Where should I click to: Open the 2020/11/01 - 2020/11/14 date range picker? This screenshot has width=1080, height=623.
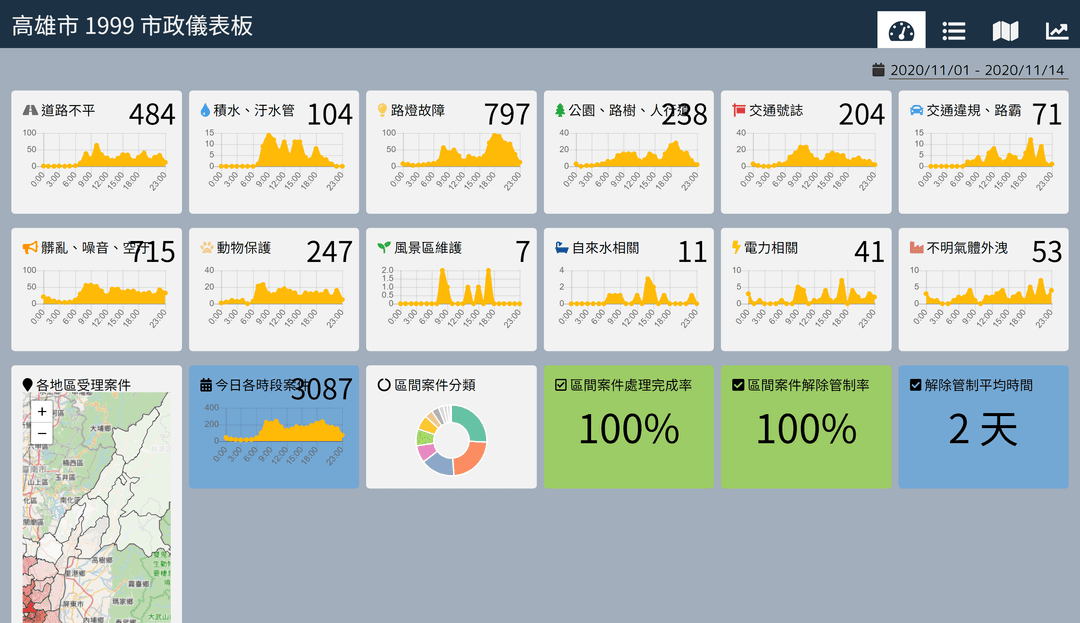[977, 71]
